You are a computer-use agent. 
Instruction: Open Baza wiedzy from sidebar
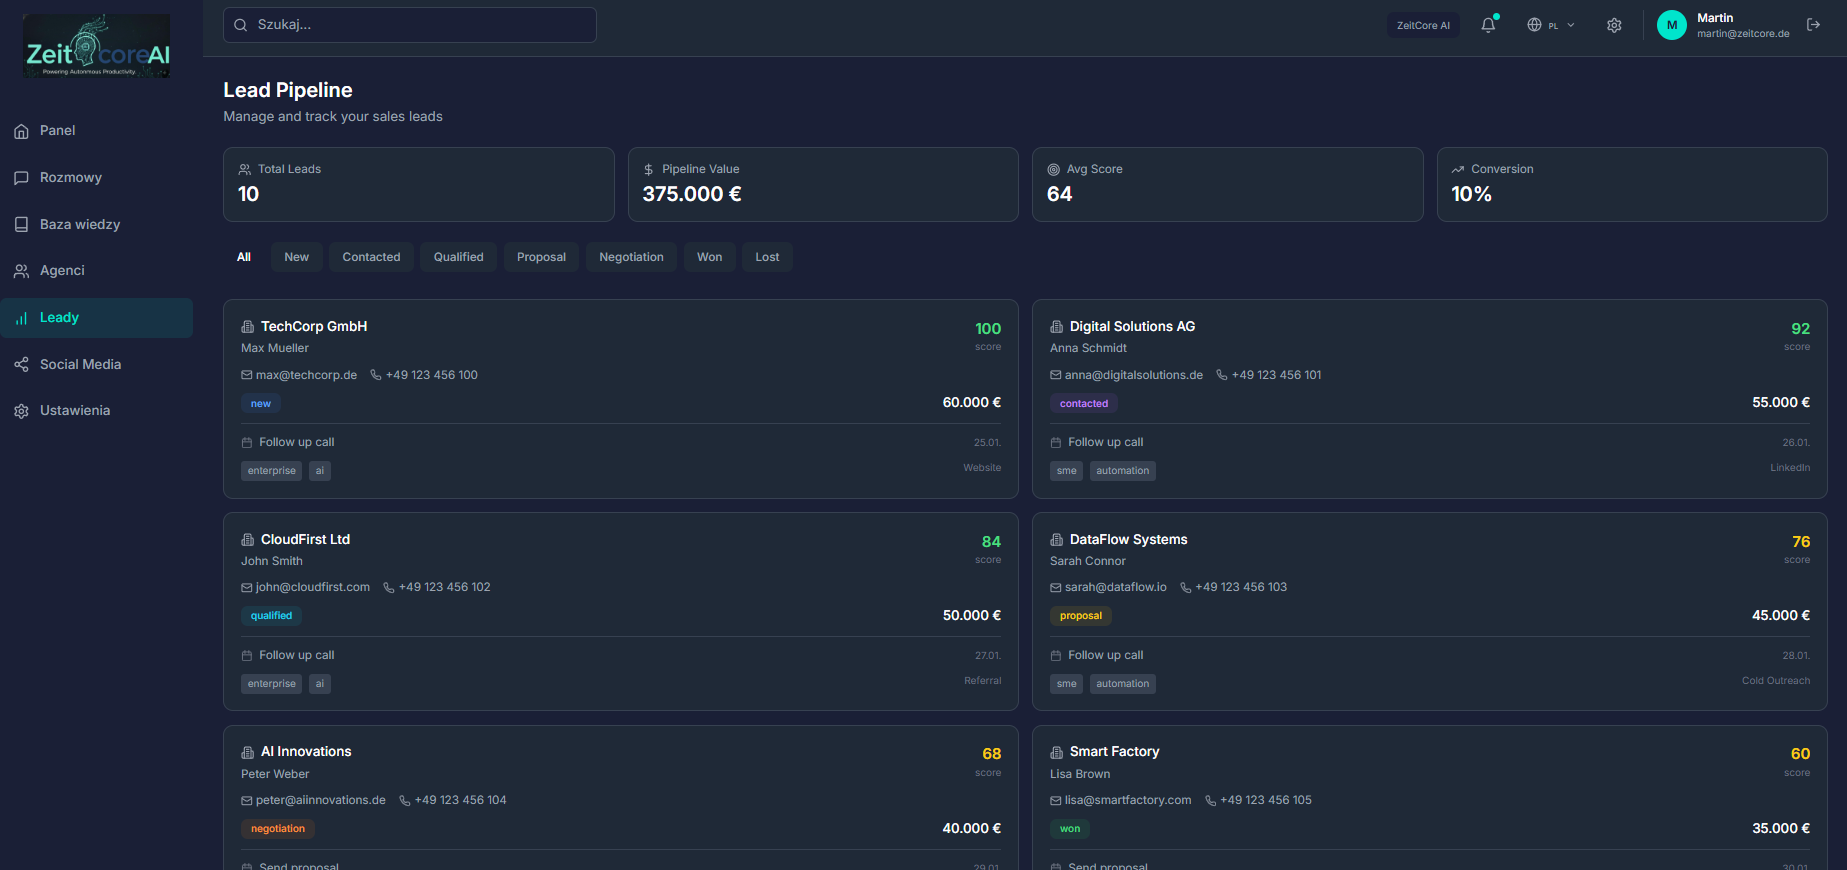coord(79,224)
